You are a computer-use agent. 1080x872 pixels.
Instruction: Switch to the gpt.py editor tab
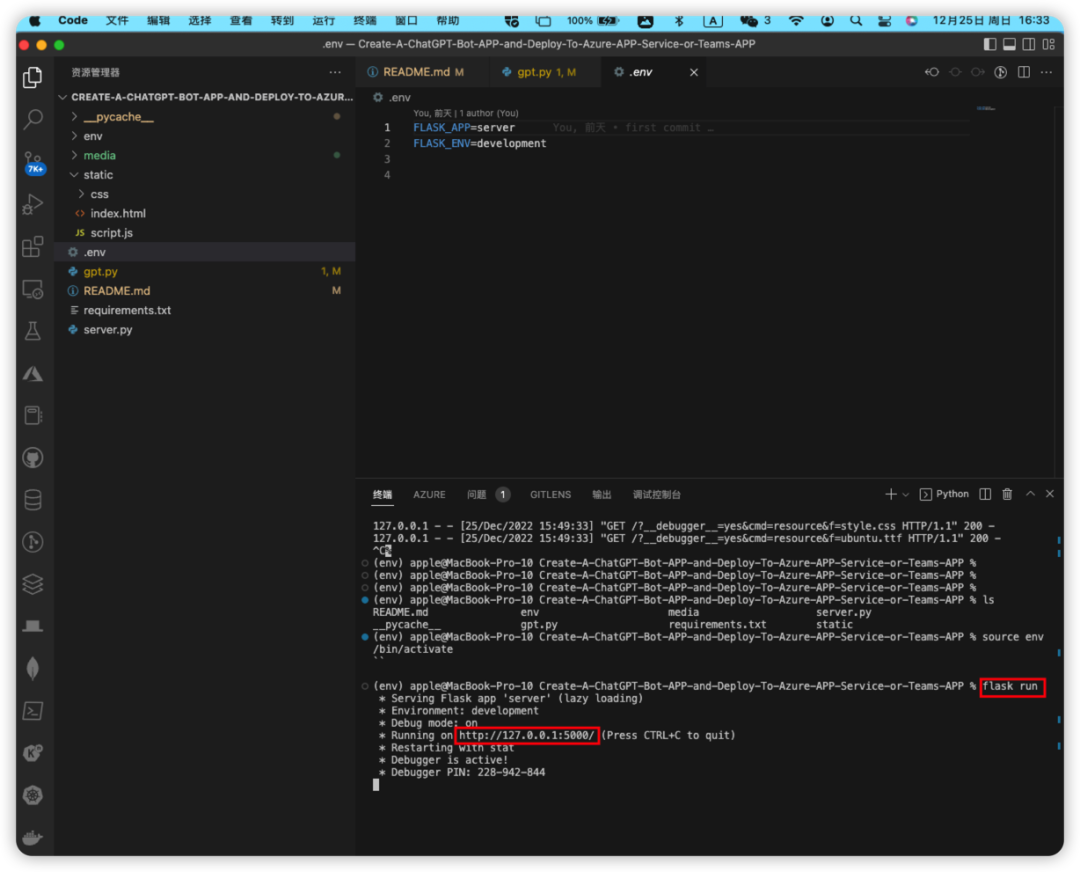point(540,72)
